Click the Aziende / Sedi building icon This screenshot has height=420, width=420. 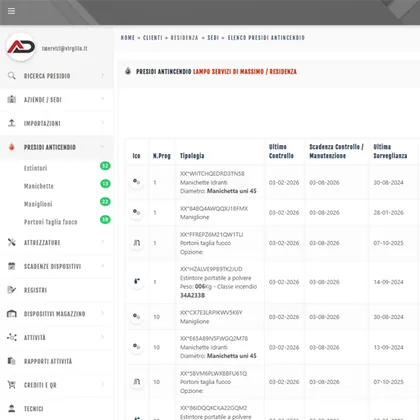point(12,99)
